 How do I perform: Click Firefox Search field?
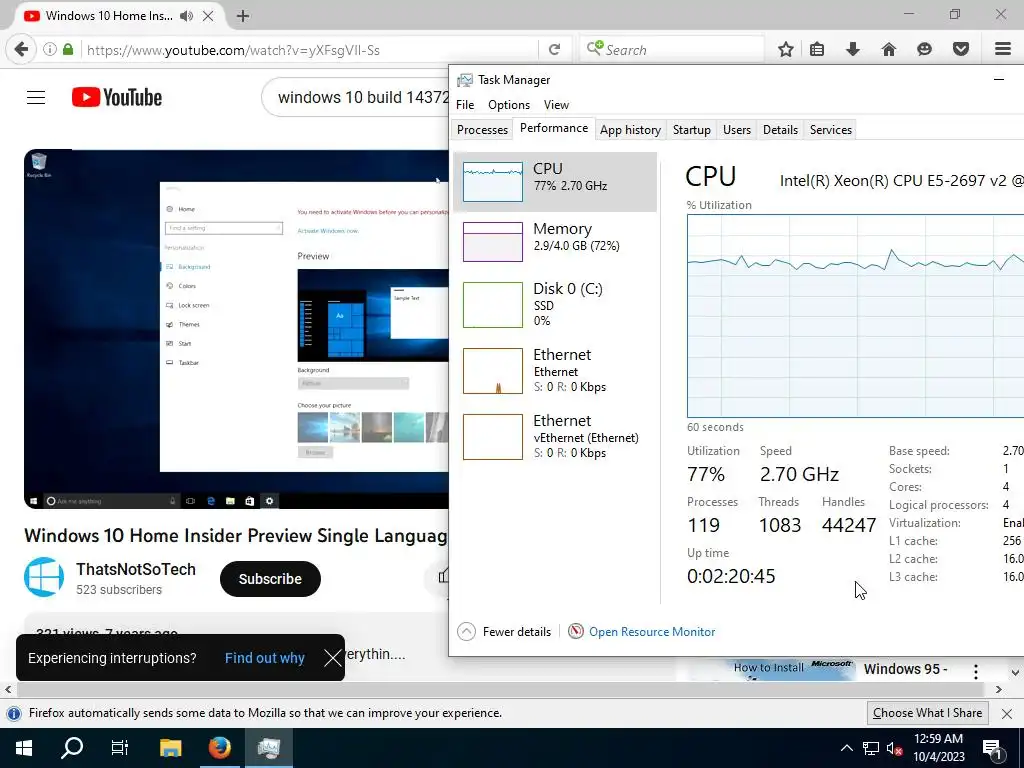click(x=672, y=50)
